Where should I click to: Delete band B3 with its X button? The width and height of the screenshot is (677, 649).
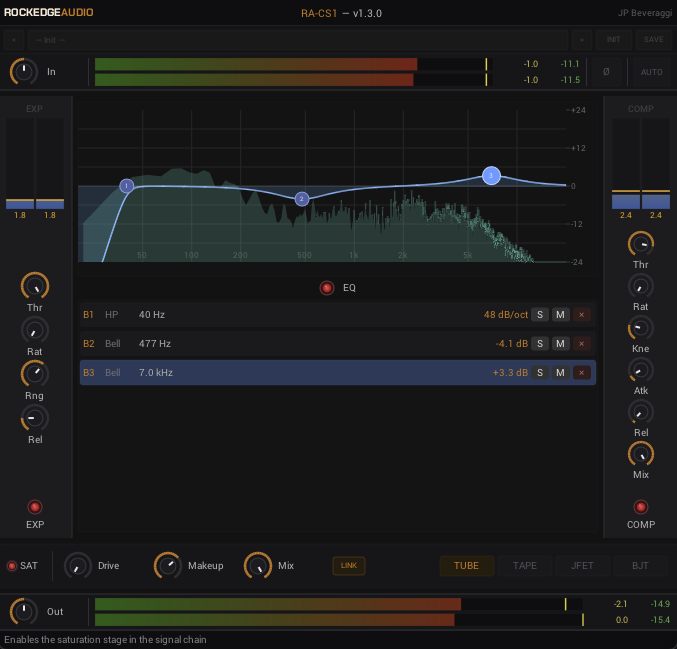[x=582, y=373]
